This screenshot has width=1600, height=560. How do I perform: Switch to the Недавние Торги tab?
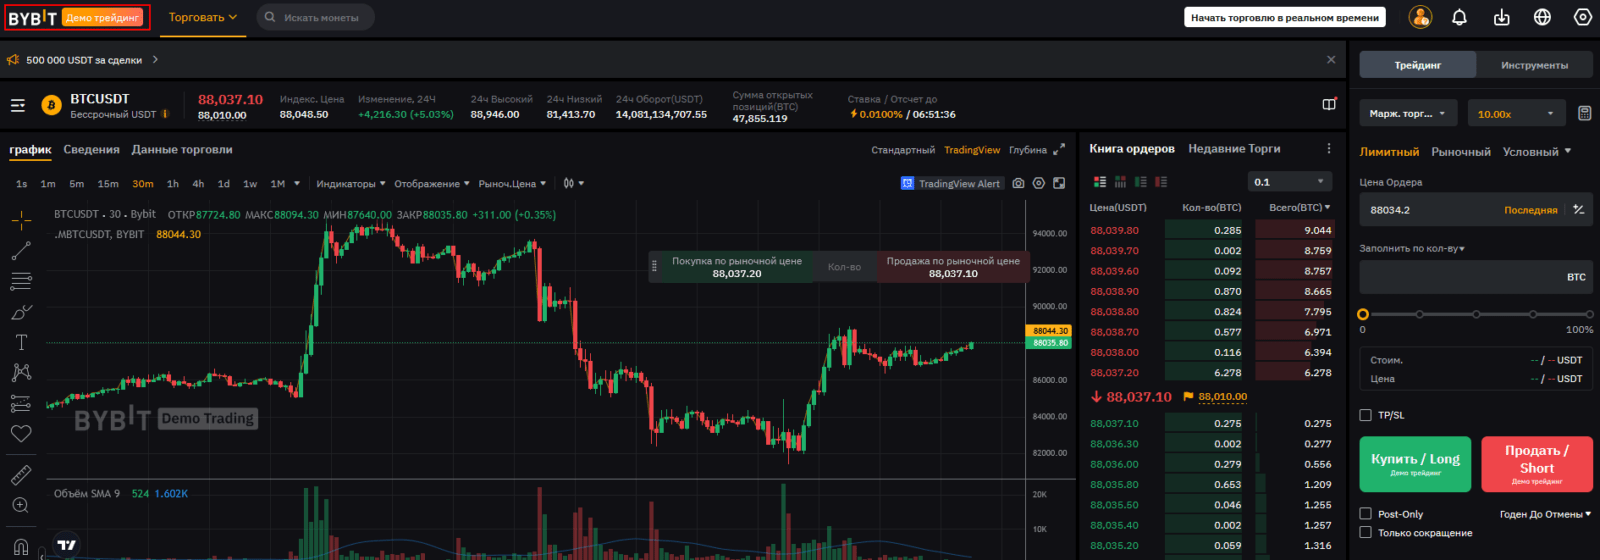pos(1234,149)
